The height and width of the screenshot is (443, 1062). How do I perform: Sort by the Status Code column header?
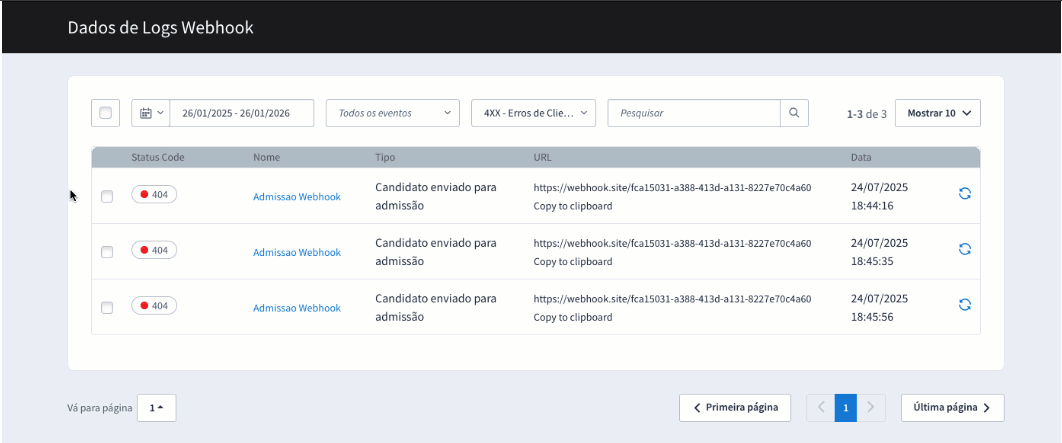coord(158,158)
